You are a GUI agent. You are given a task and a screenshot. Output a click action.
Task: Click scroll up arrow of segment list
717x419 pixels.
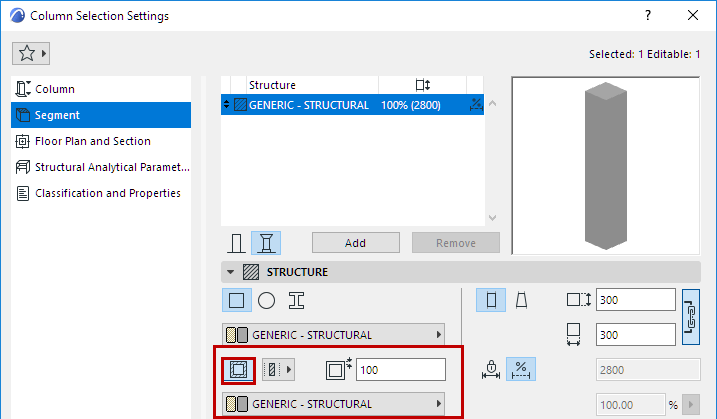tap(492, 103)
